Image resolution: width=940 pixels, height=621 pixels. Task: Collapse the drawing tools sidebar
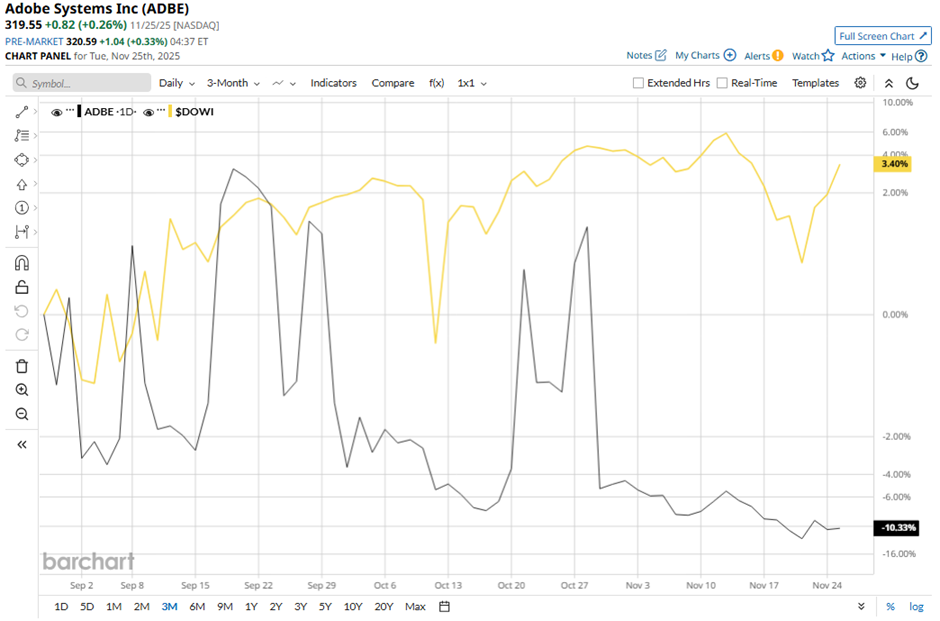coord(22,445)
